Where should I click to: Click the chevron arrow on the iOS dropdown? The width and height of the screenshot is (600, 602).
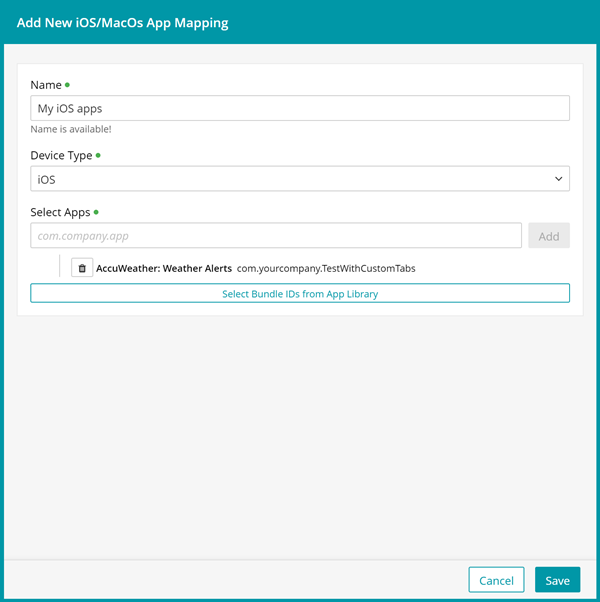pyautogui.click(x=558, y=179)
